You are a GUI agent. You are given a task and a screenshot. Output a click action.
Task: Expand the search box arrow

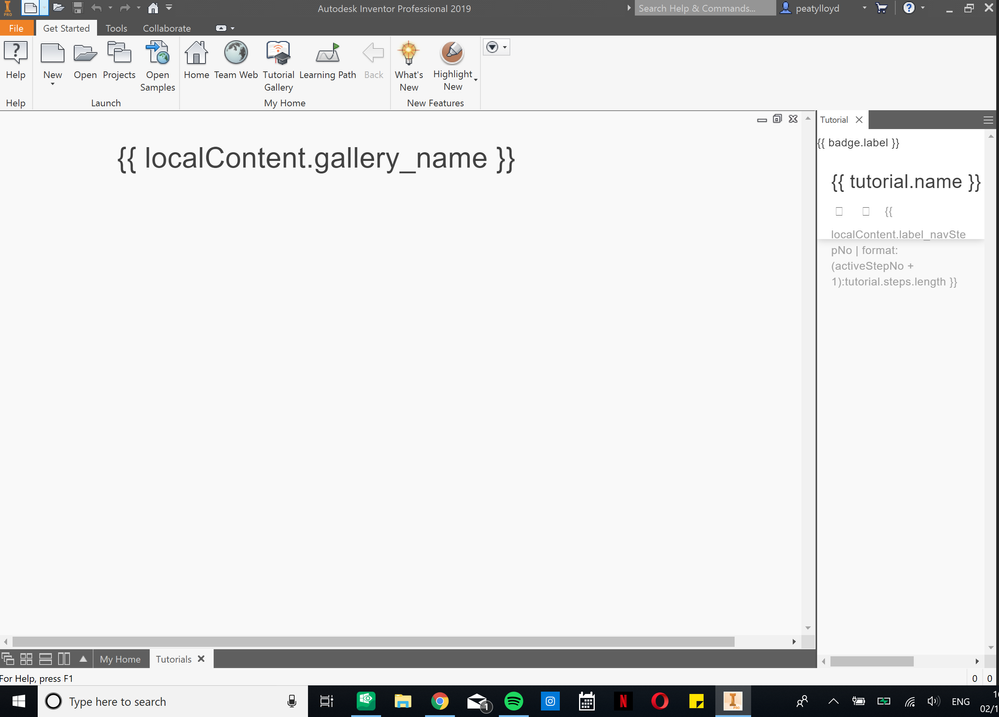[629, 8]
